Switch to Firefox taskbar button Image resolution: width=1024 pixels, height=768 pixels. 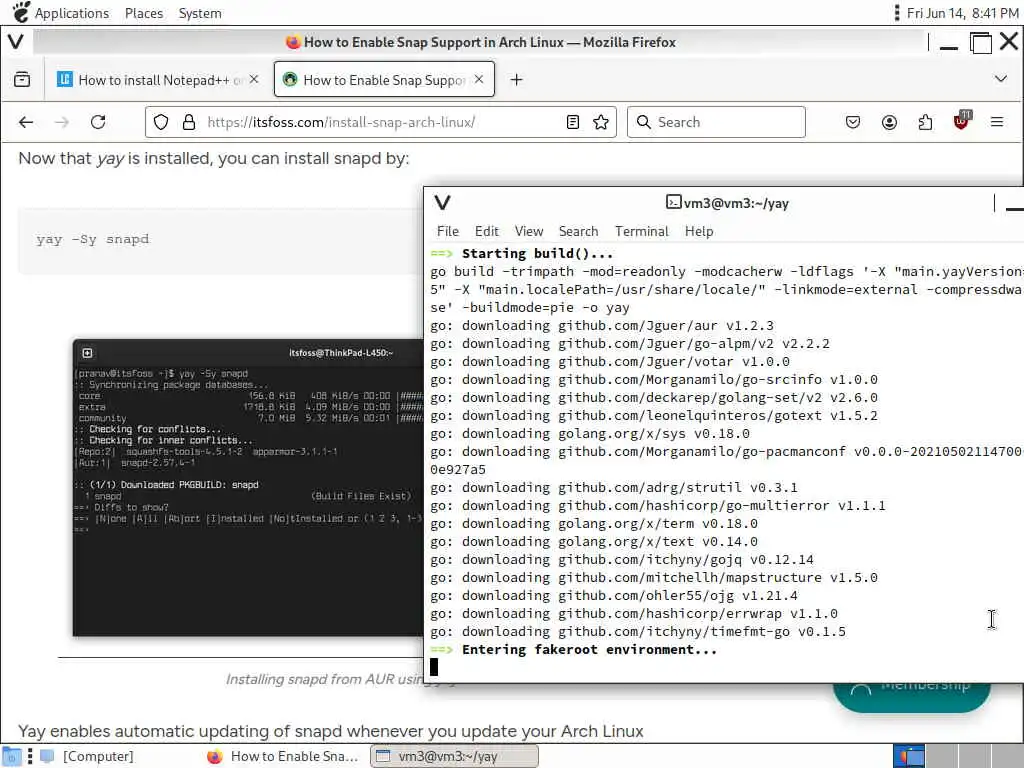tap(283, 756)
